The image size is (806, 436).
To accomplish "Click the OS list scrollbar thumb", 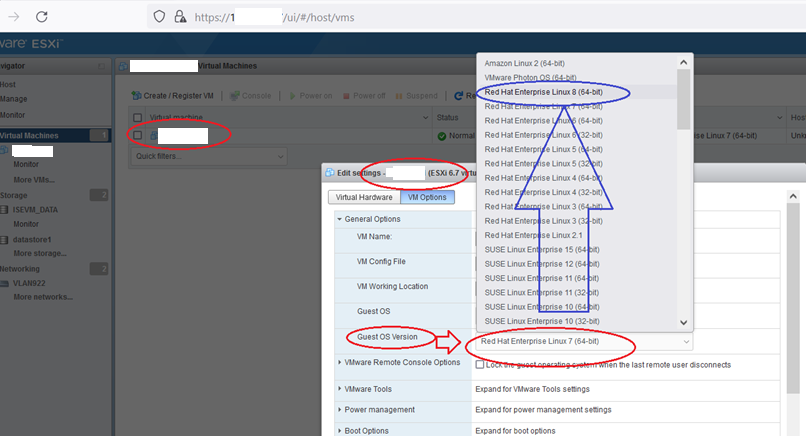I will click(684, 99).
